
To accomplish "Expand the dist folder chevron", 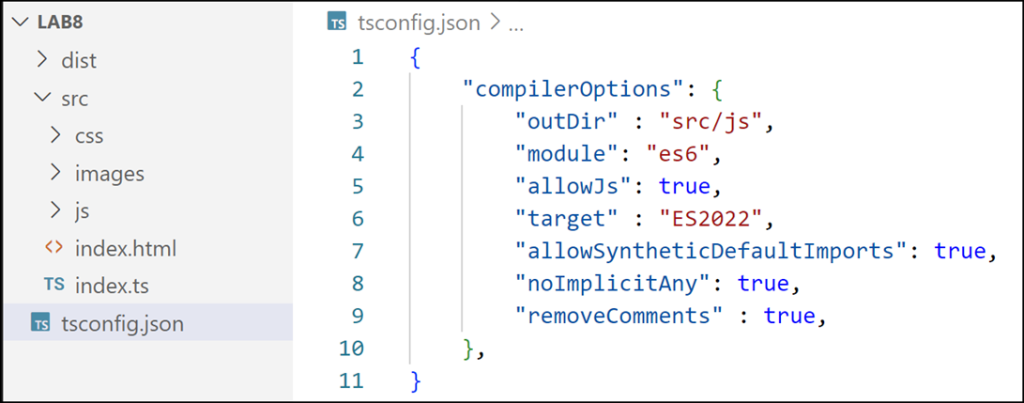I will point(42,60).
